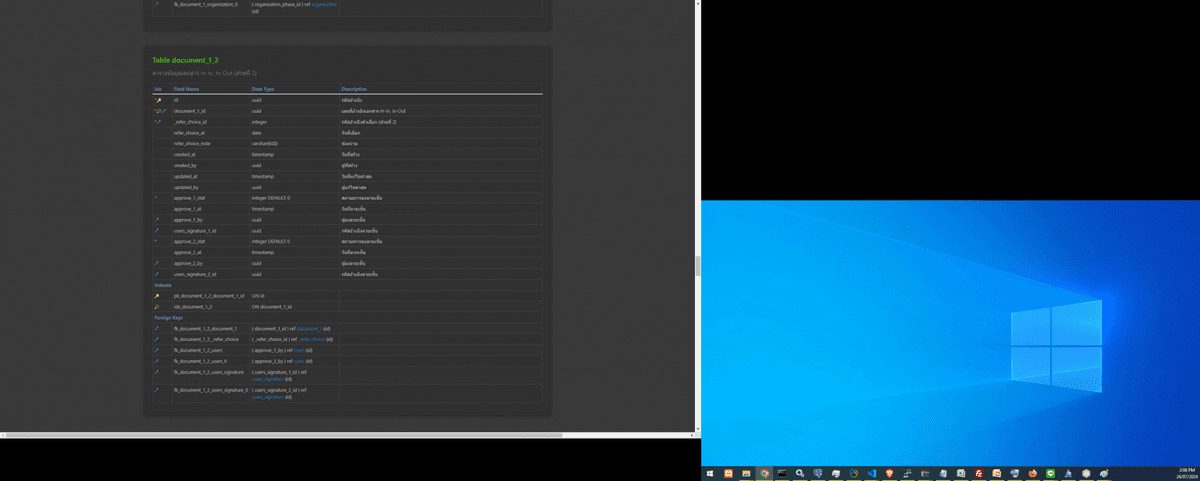
Task: Follow the _refer_choice reference link
Action: [311, 339]
